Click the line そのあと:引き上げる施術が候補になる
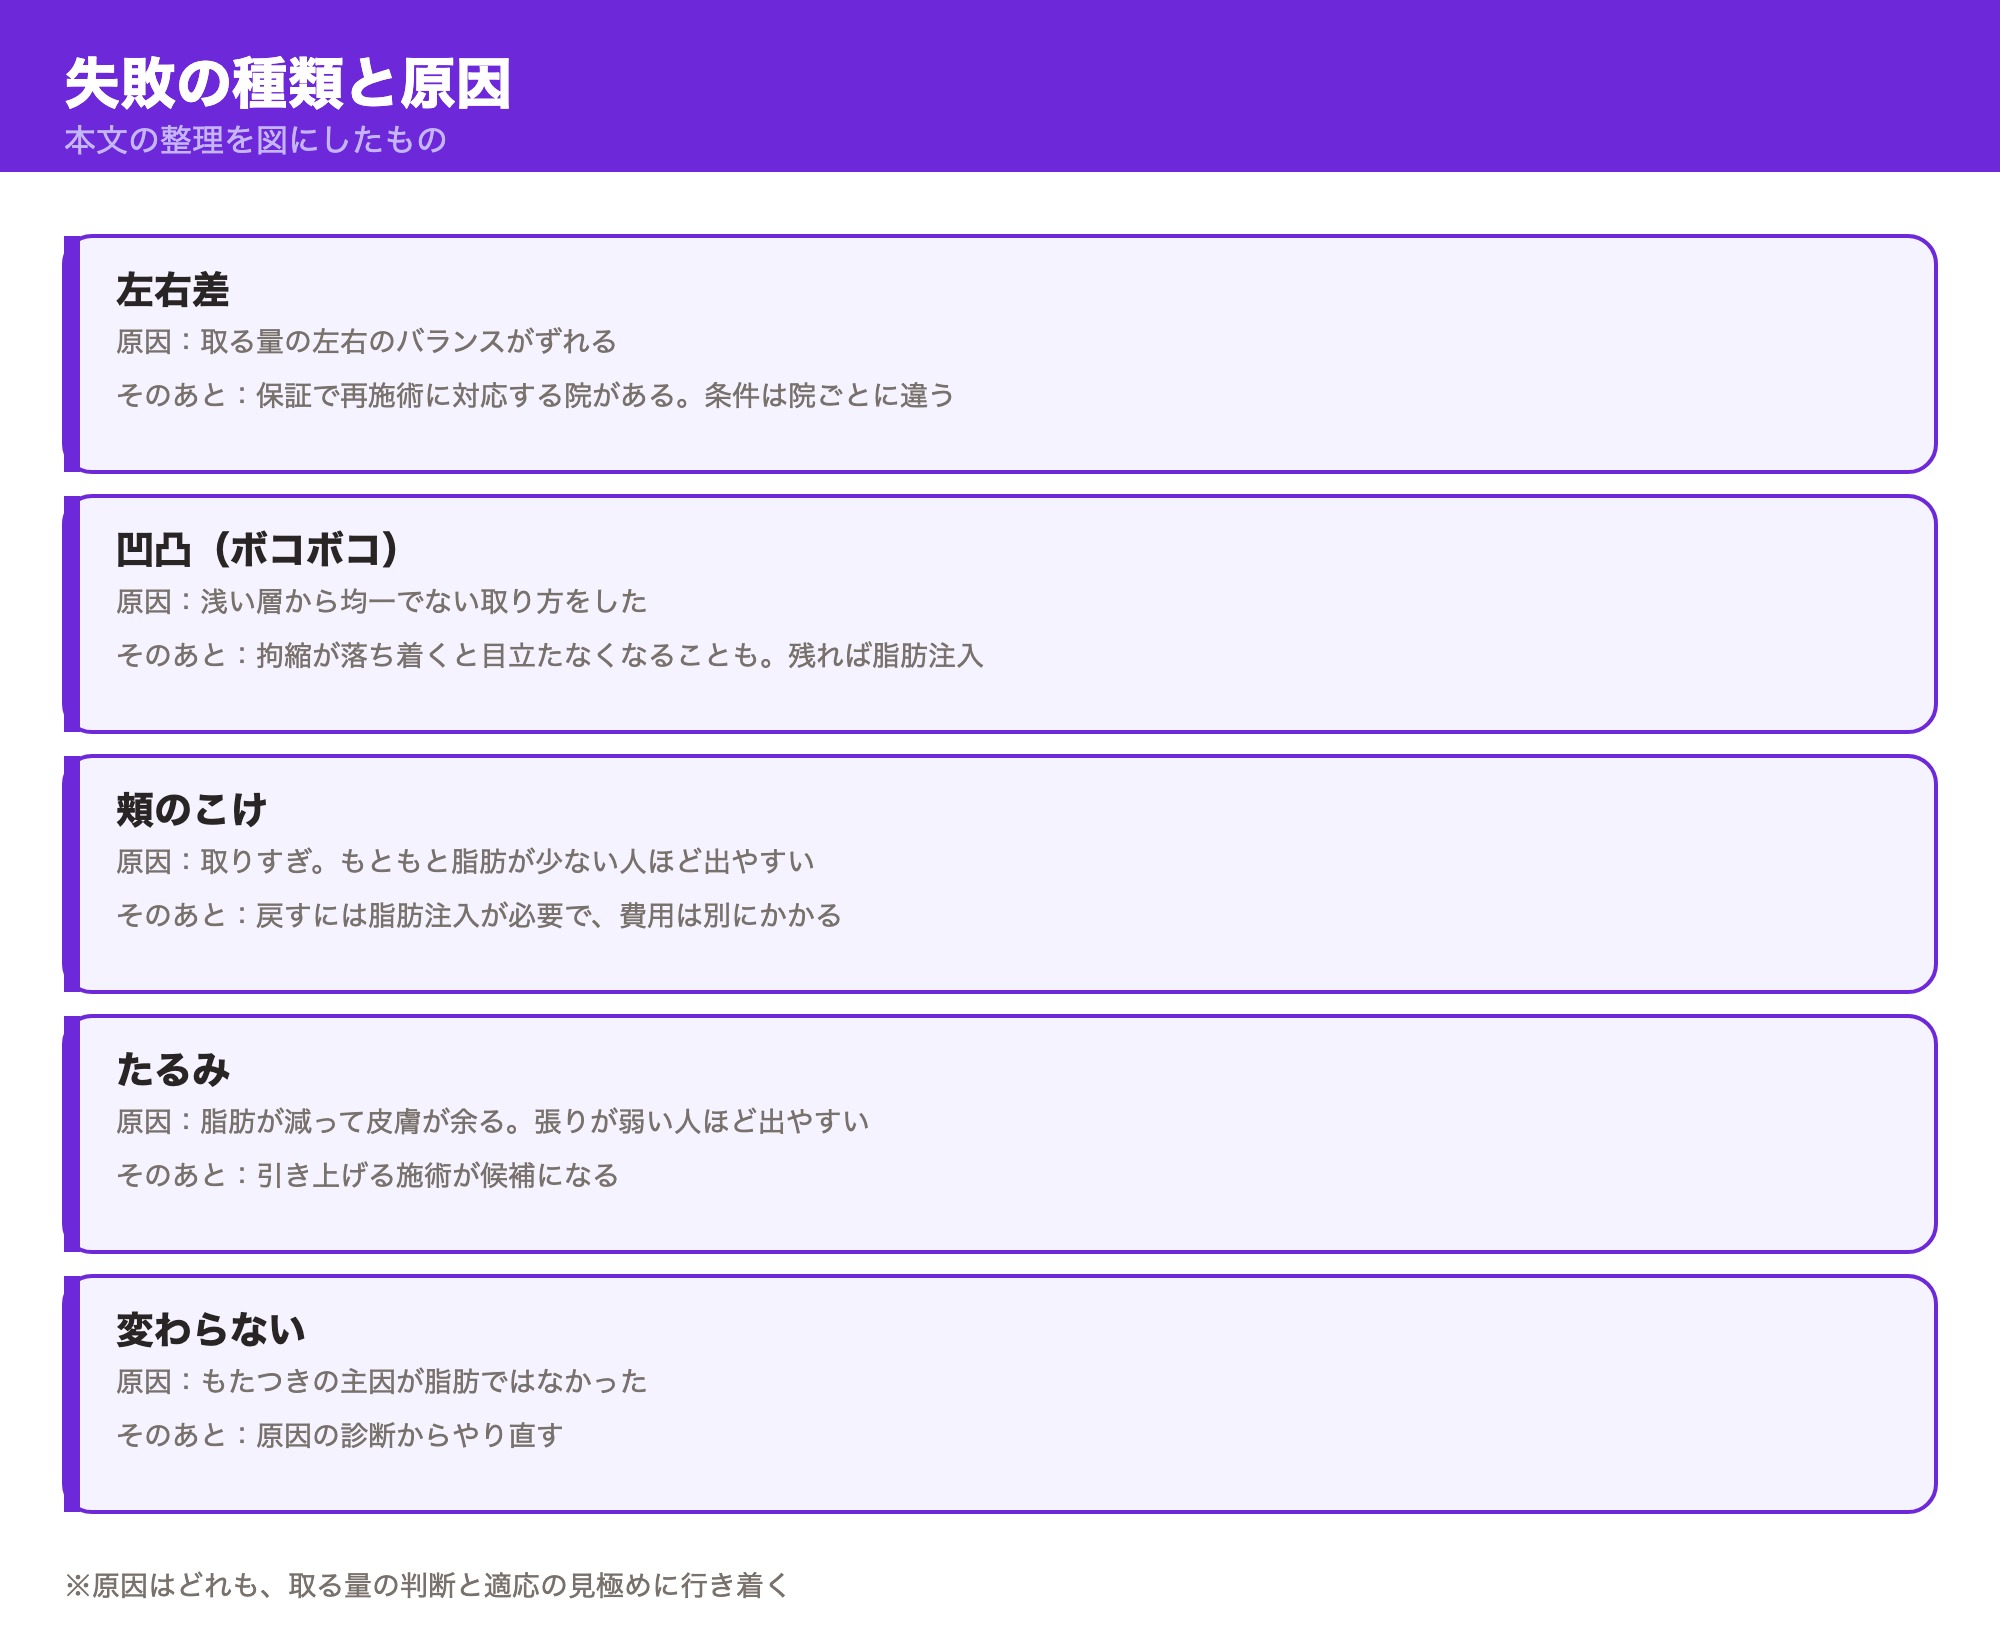The height and width of the screenshot is (1640, 2000). 367,1176
